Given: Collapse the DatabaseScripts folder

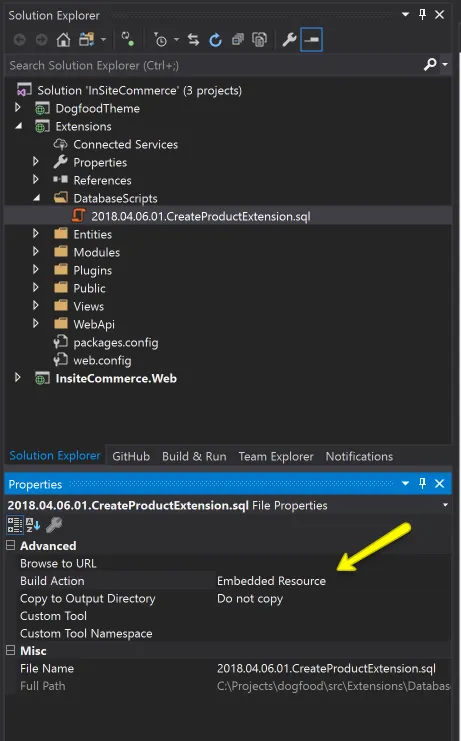Looking at the screenshot, I should (36, 198).
